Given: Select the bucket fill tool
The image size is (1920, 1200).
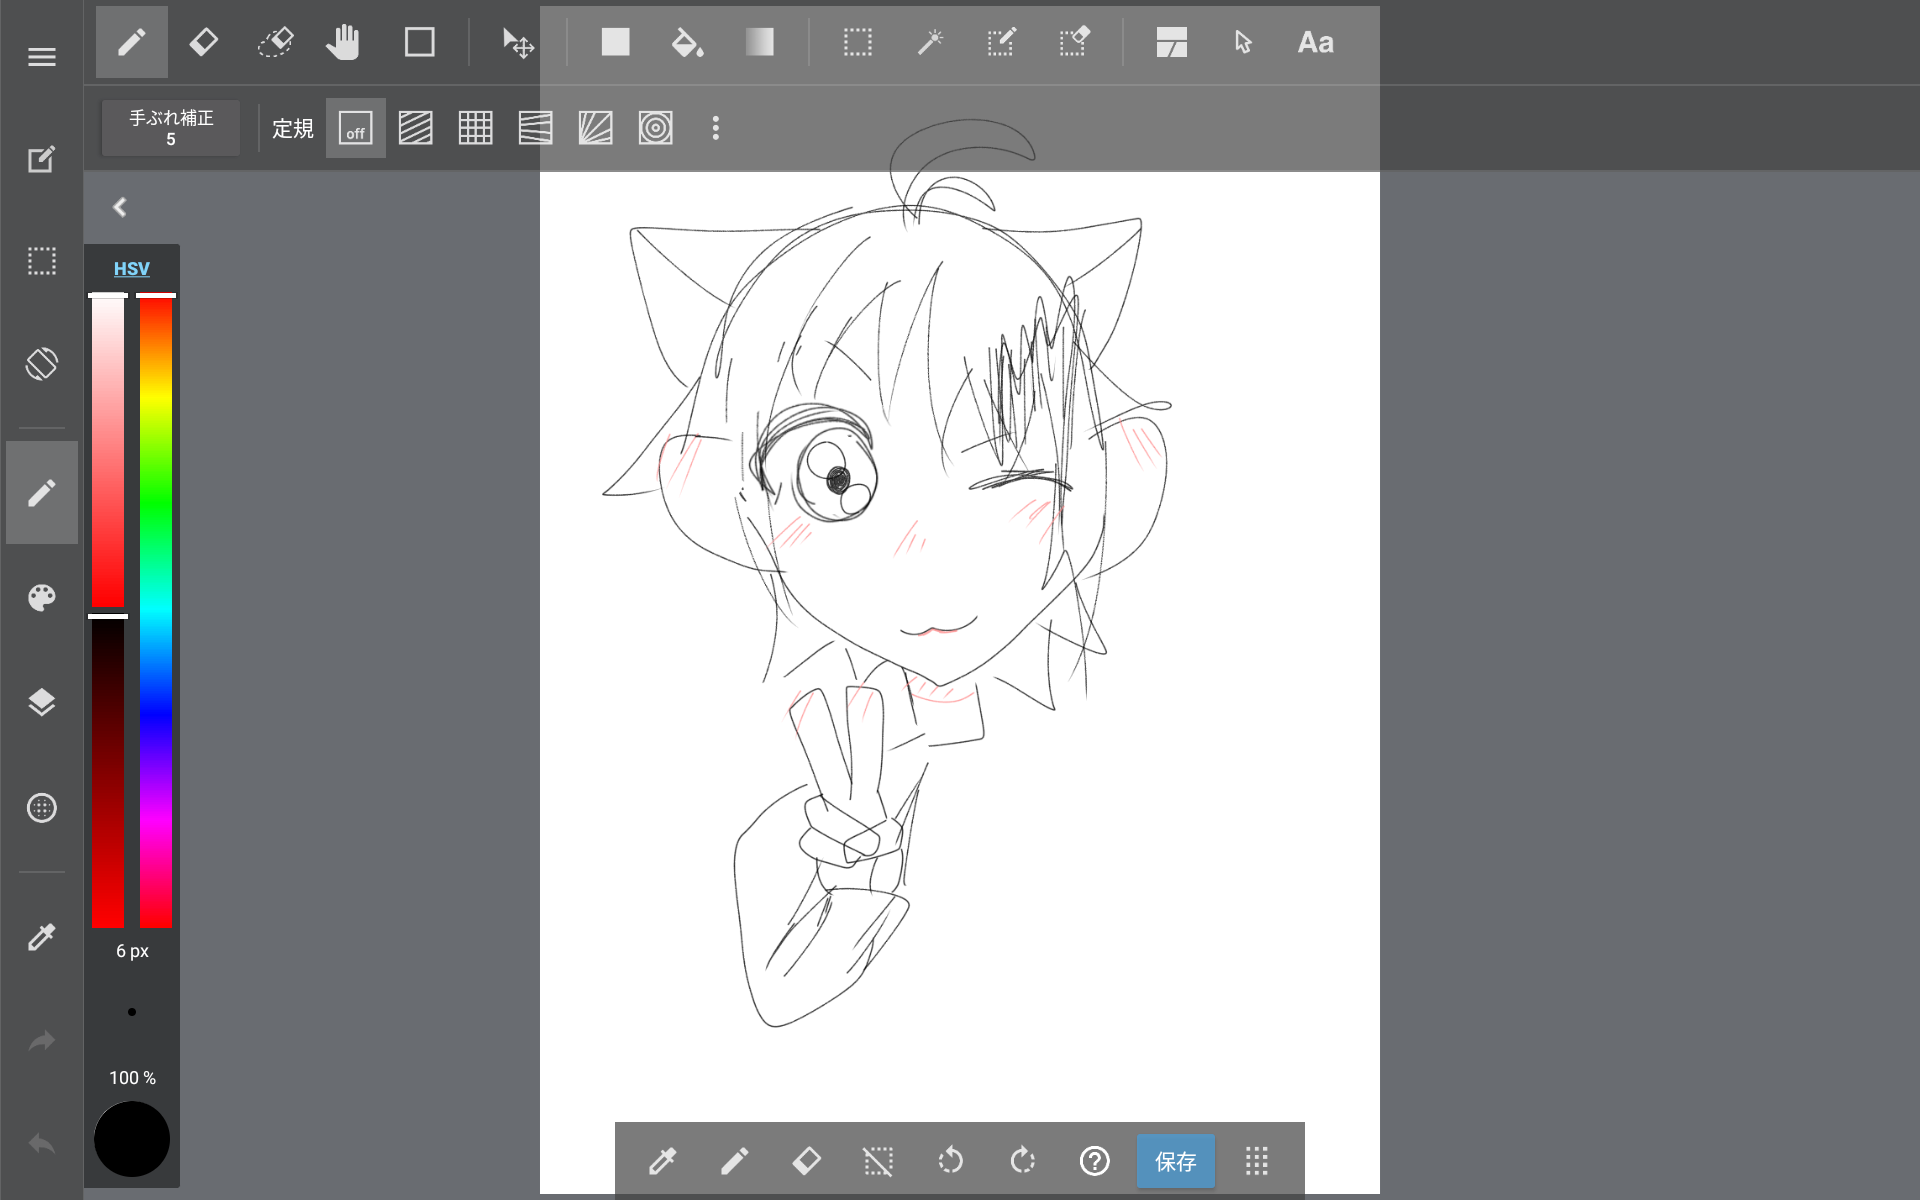Looking at the screenshot, I should (x=687, y=43).
